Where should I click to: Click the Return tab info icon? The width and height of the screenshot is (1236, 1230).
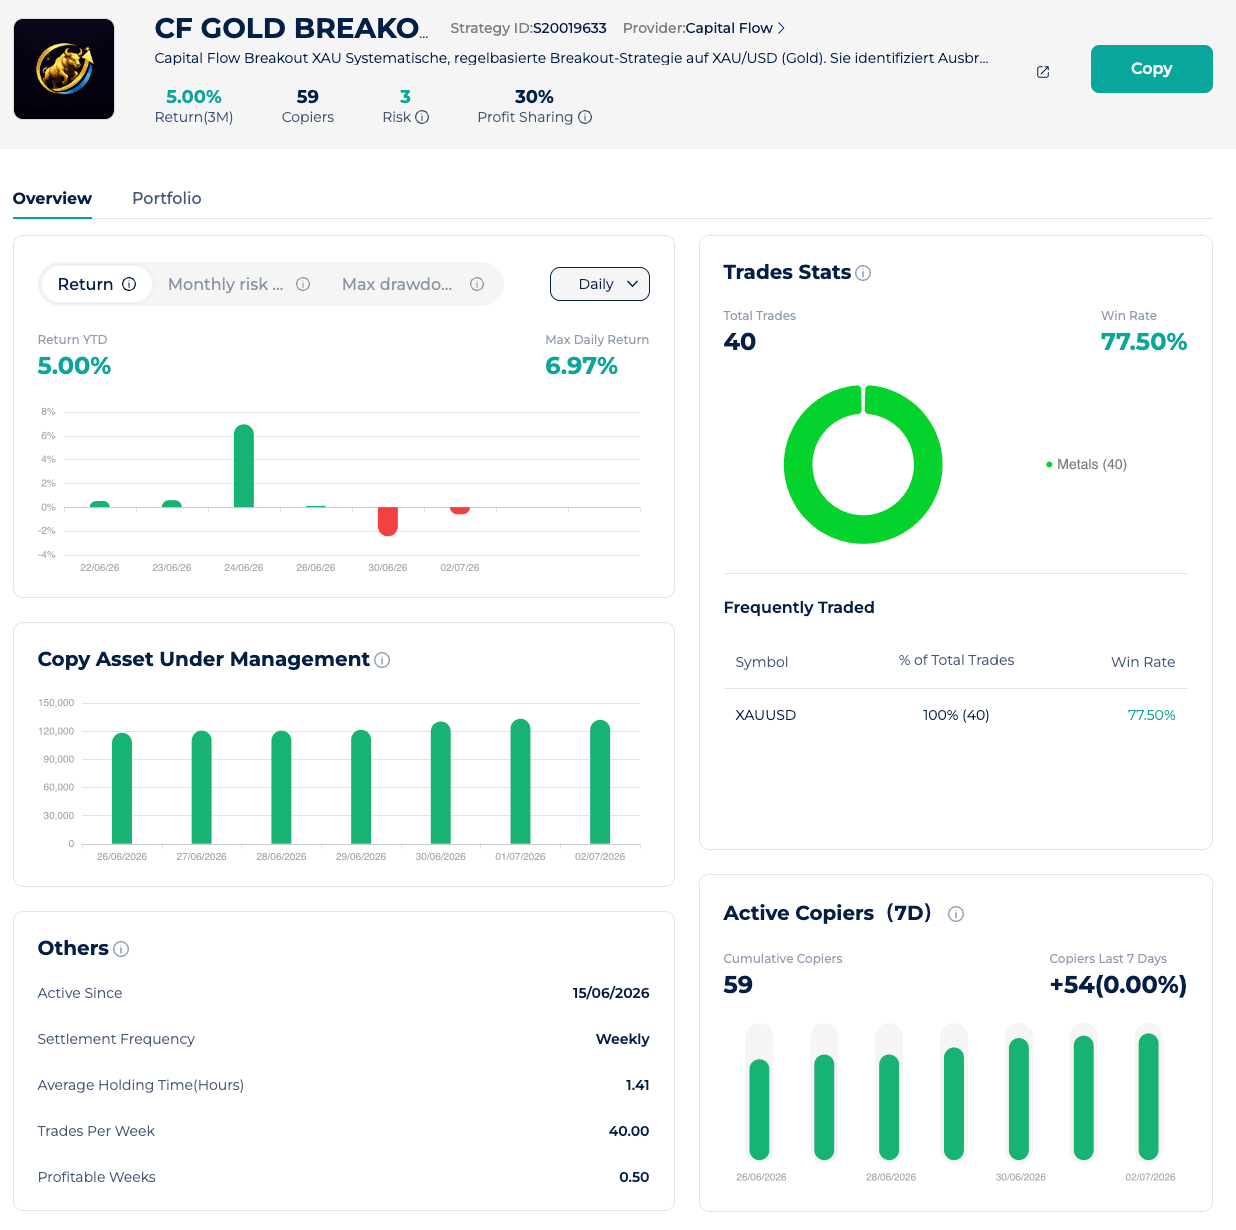(129, 284)
